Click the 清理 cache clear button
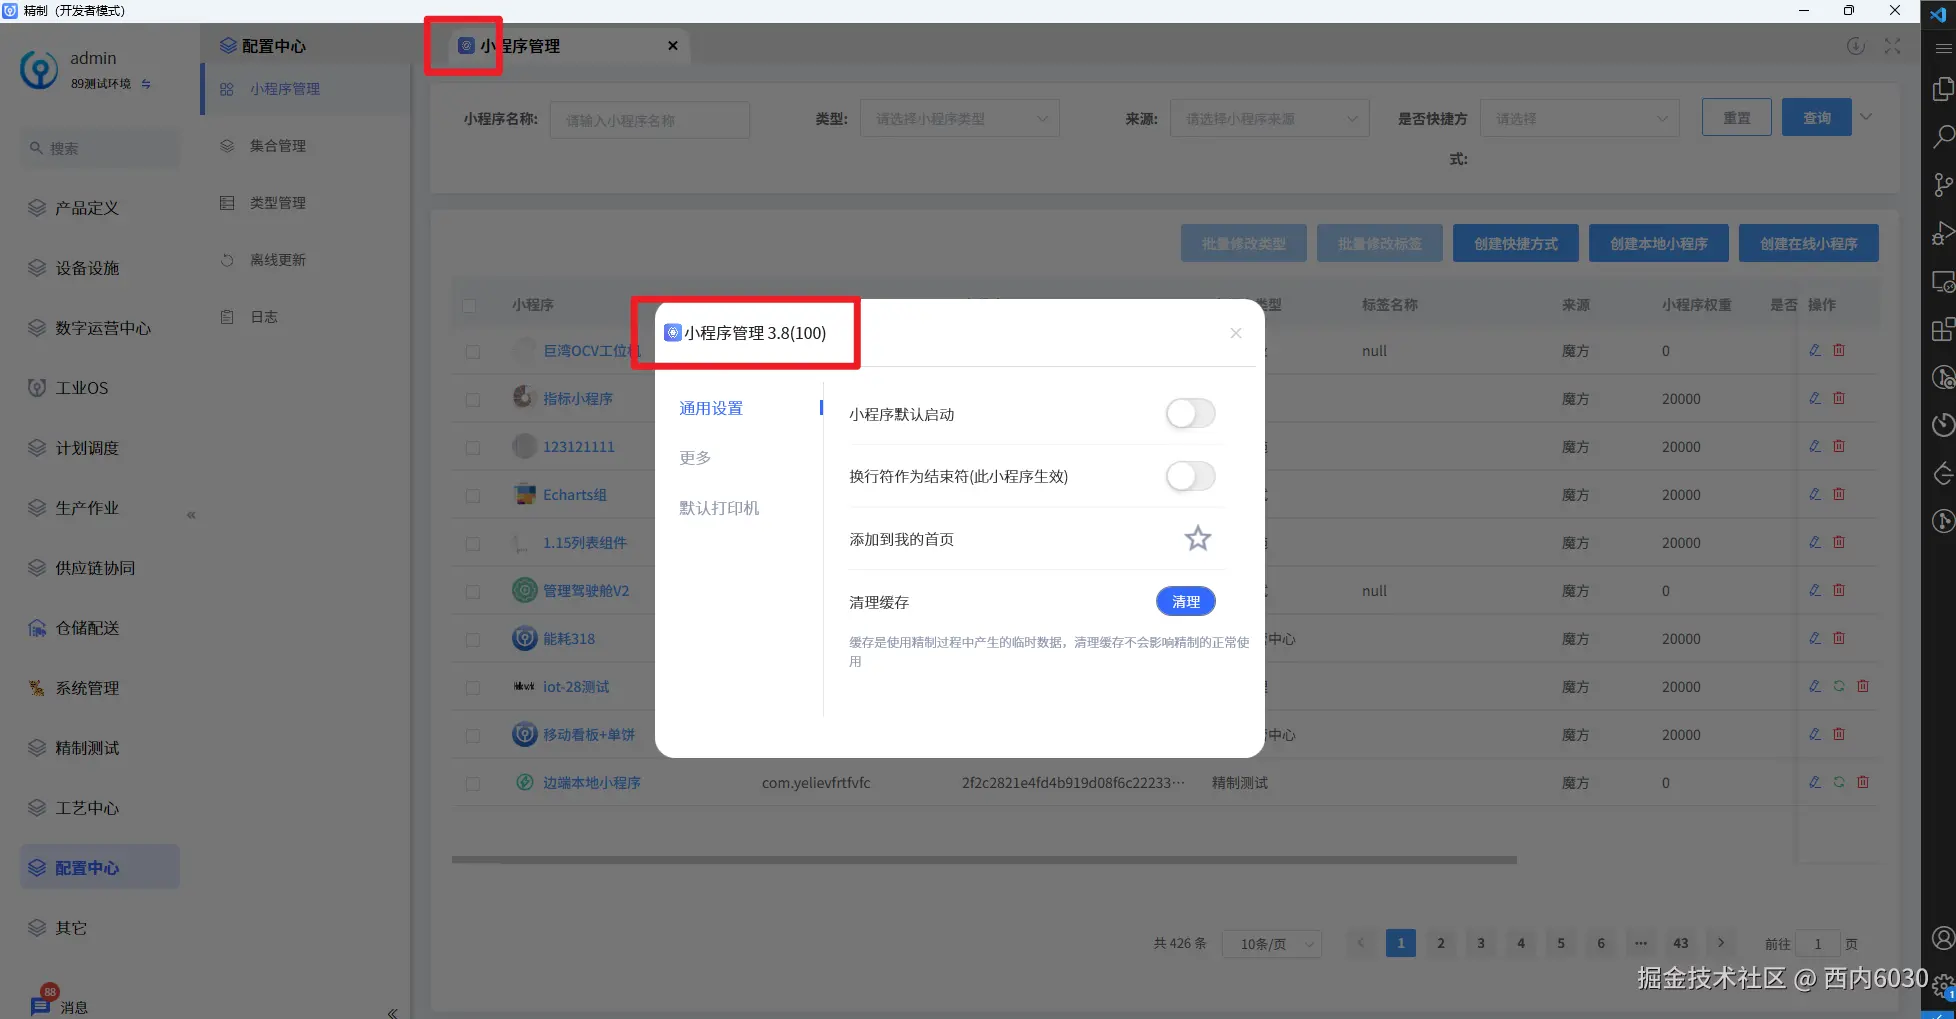 [1185, 601]
